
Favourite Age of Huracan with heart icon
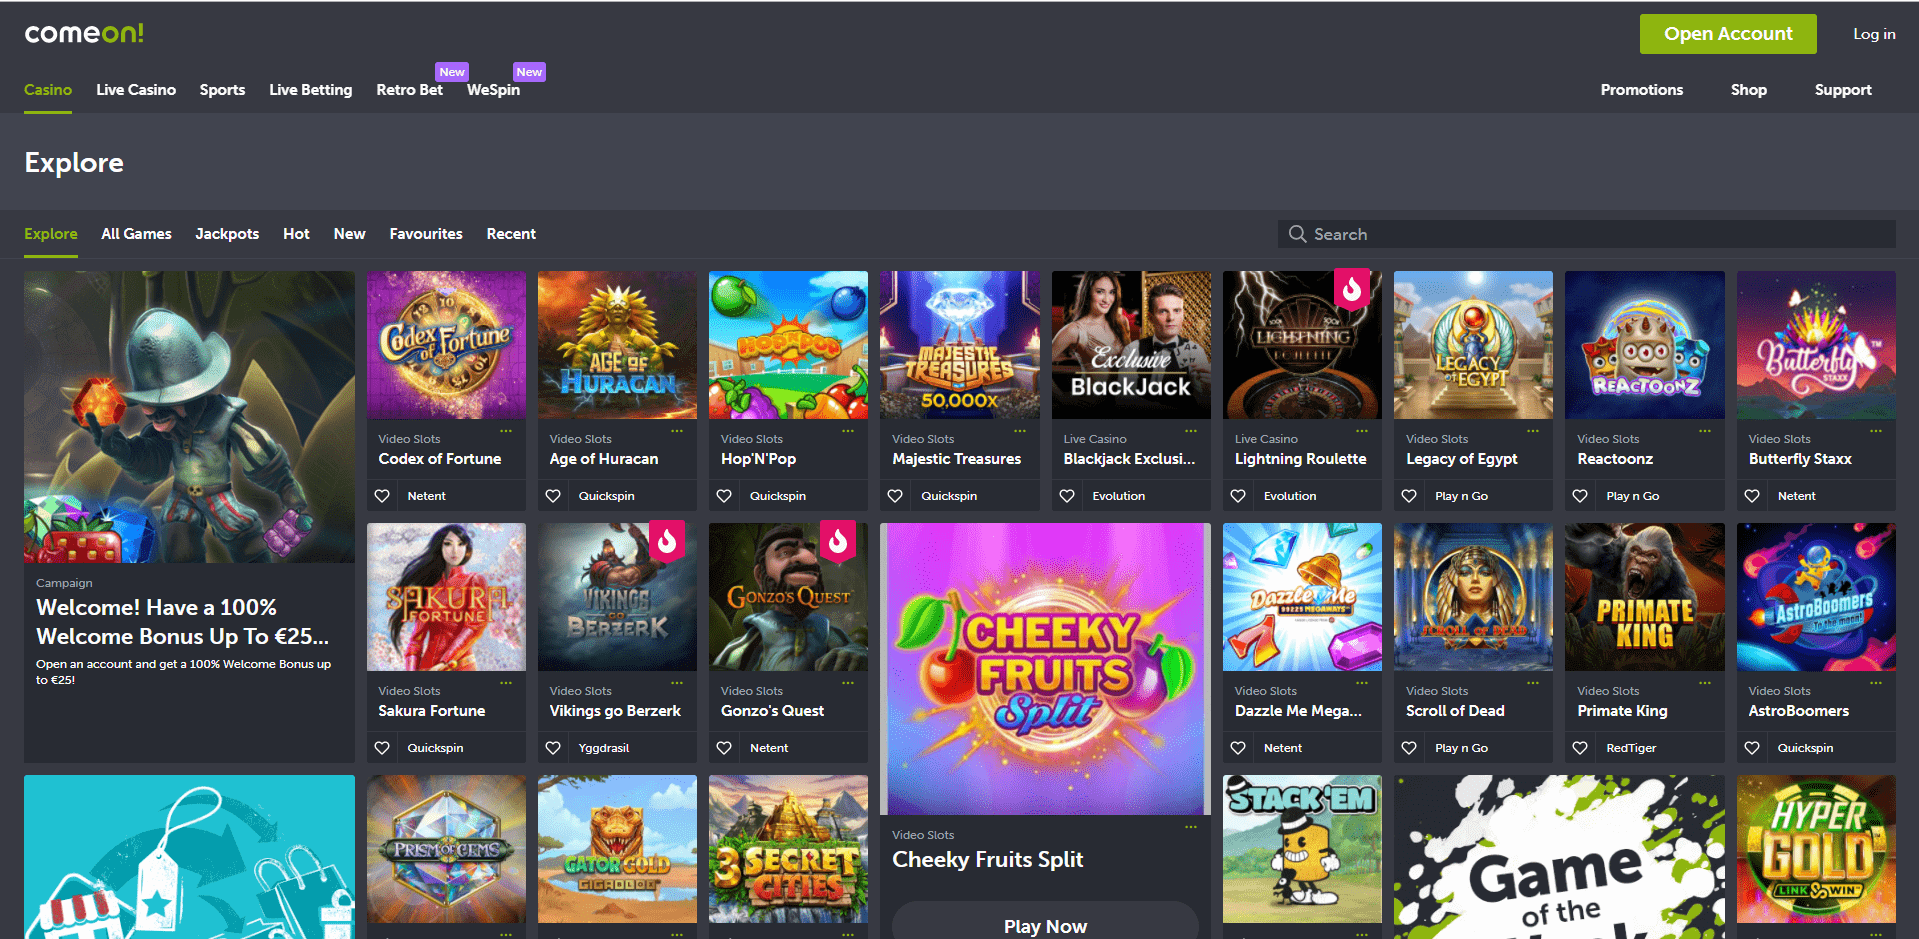coord(553,496)
